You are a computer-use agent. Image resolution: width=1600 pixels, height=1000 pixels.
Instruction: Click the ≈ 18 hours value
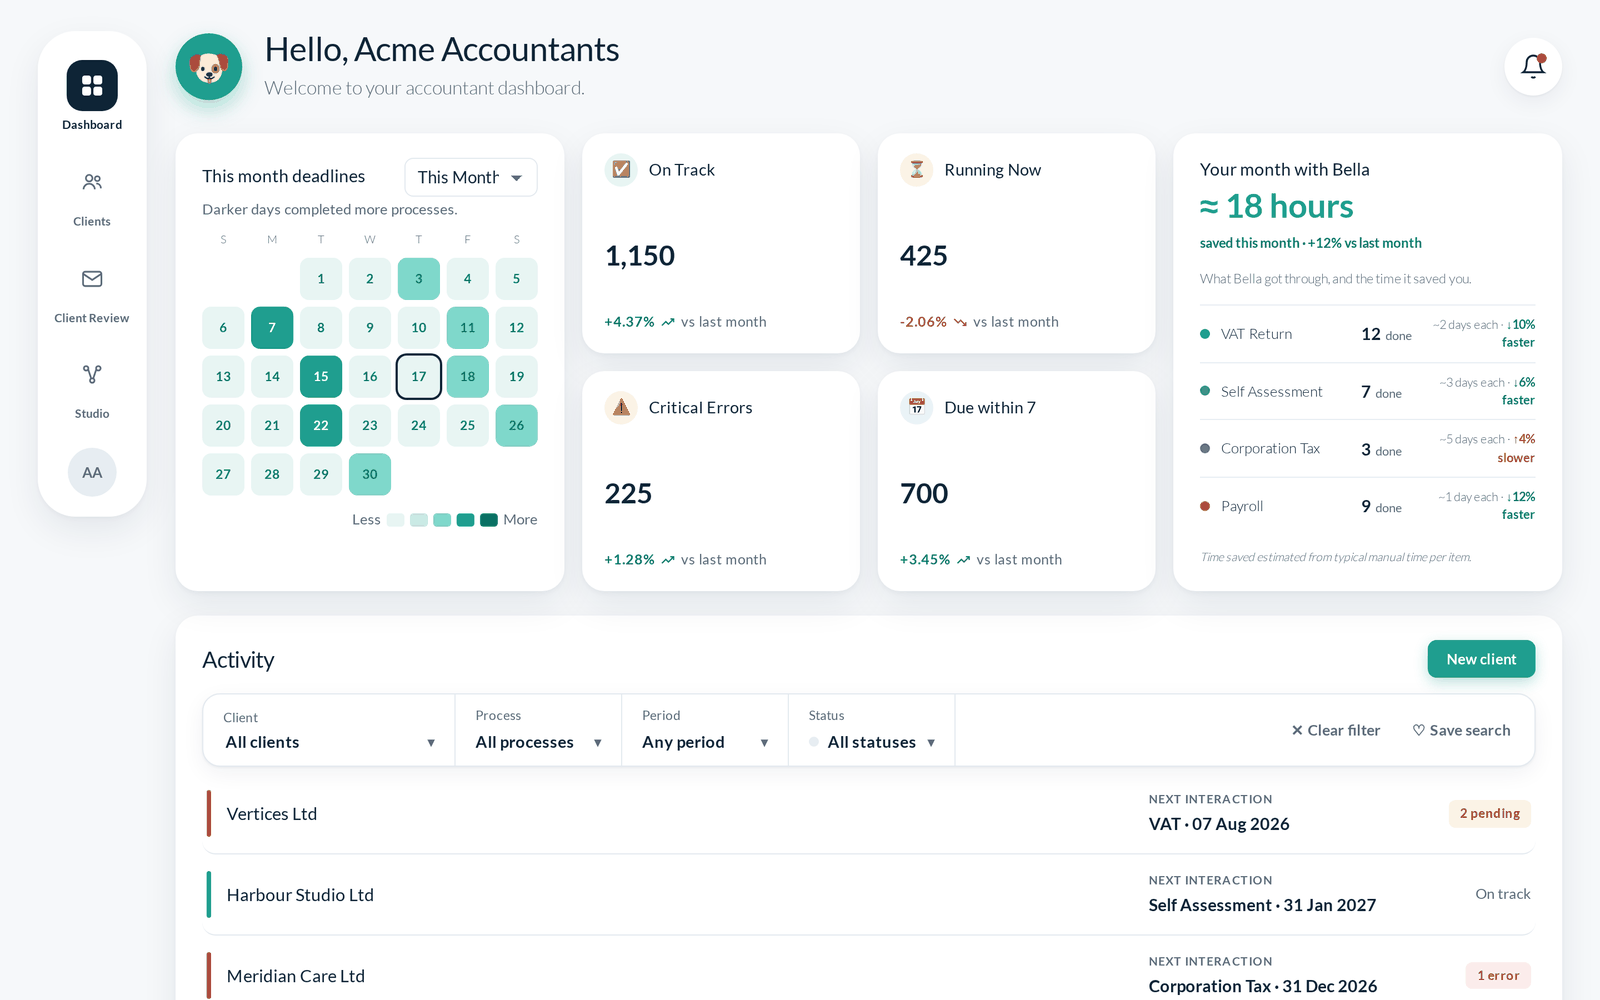pos(1277,207)
